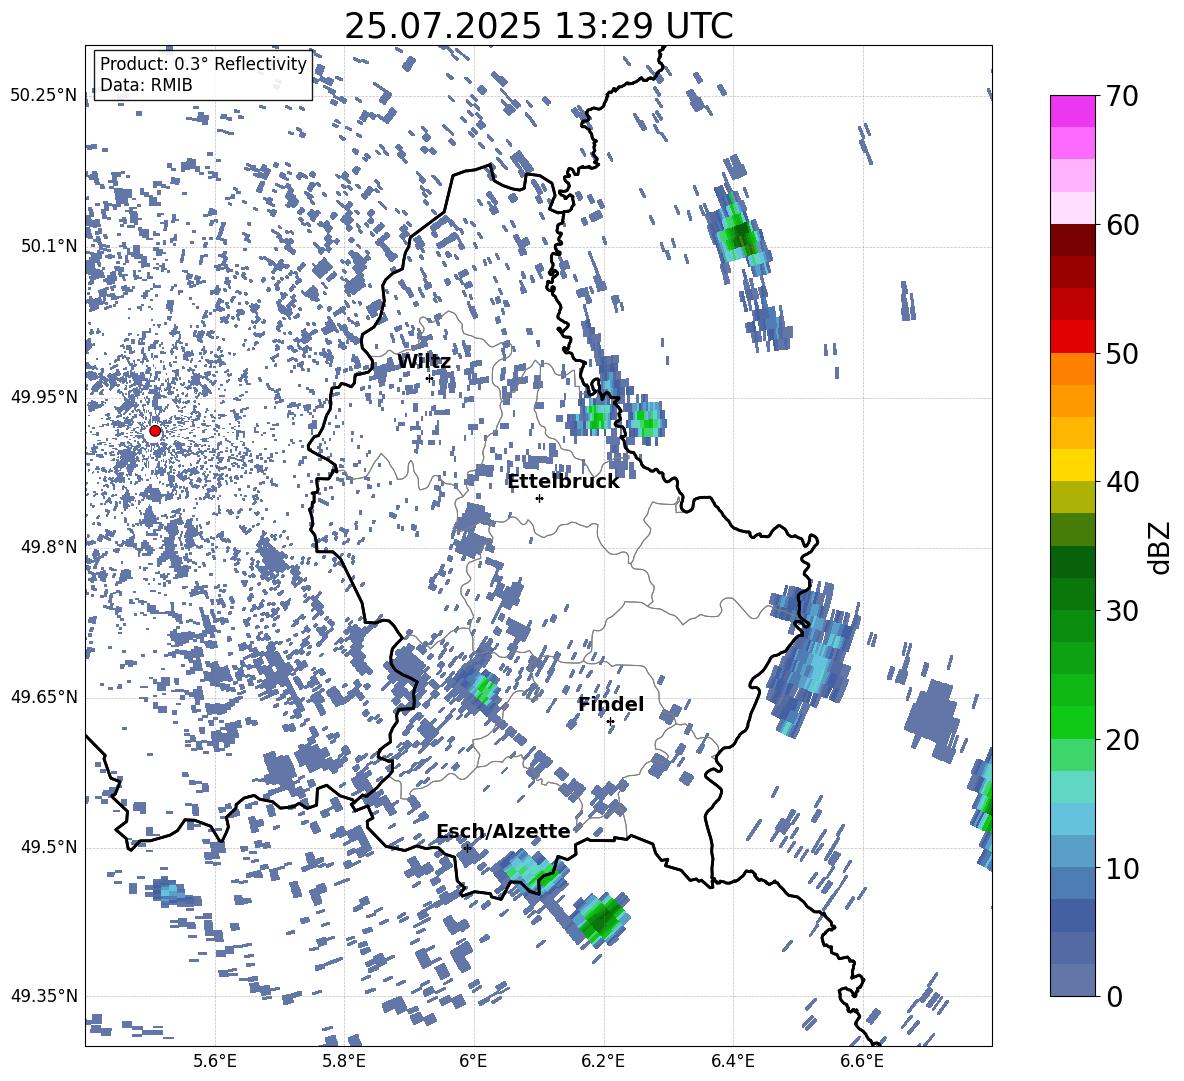This screenshot has height=1081, width=1184.
Task: Pick the bright red swatch just above 50
Action: (1072, 337)
